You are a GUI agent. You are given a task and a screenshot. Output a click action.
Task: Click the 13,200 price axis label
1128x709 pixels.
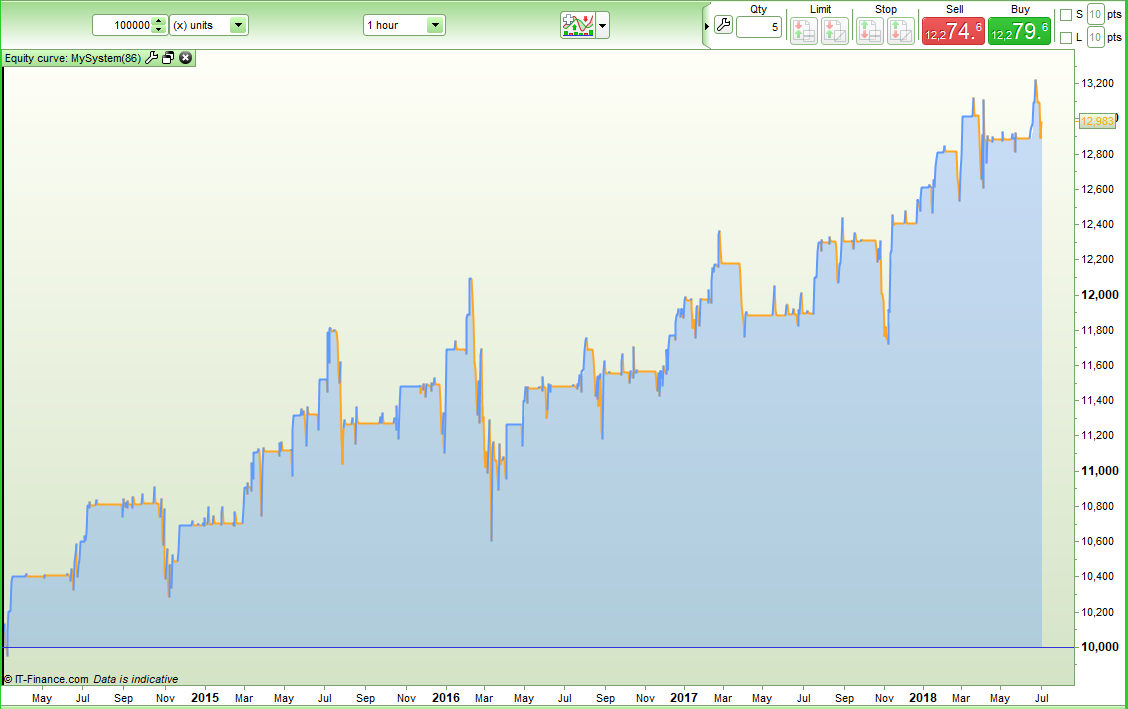coord(1098,83)
